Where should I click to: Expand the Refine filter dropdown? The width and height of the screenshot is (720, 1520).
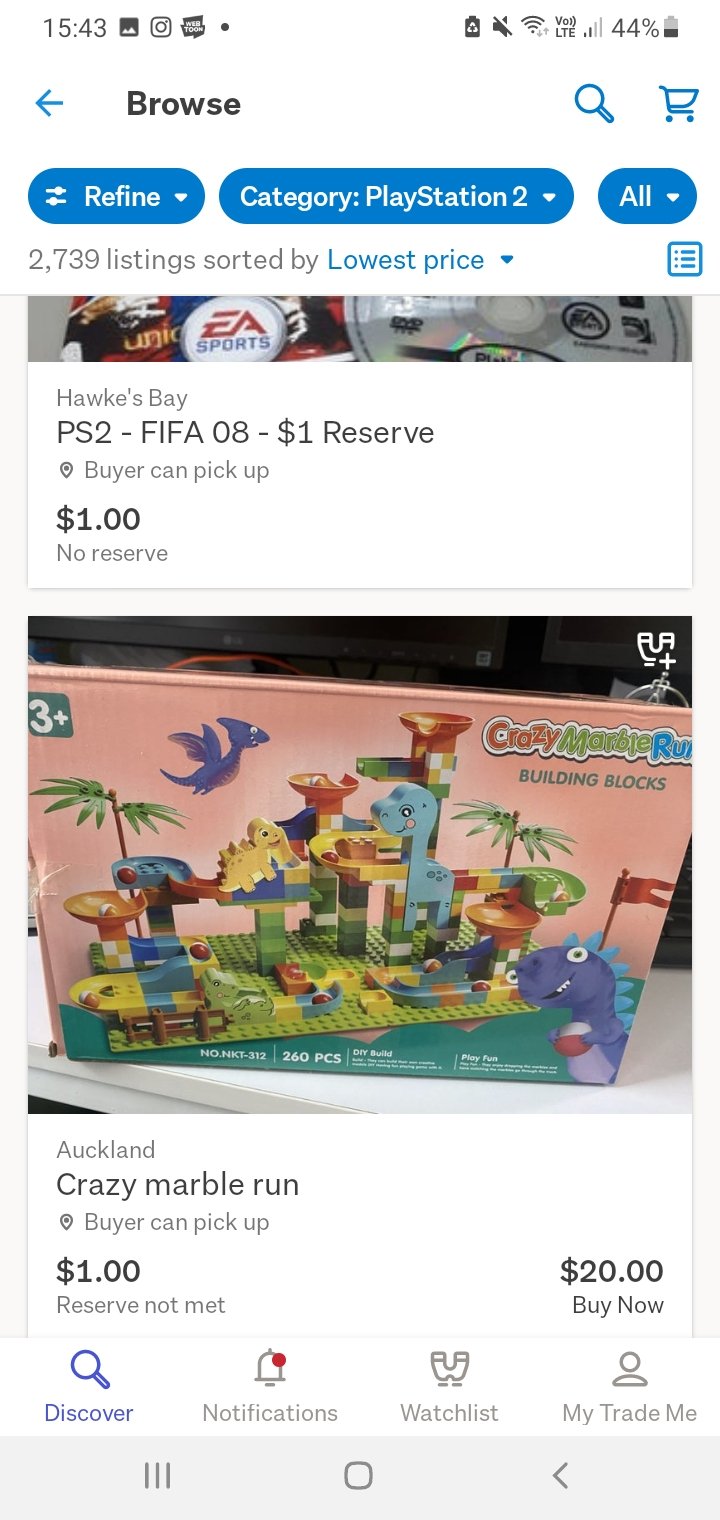click(x=116, y=196)
